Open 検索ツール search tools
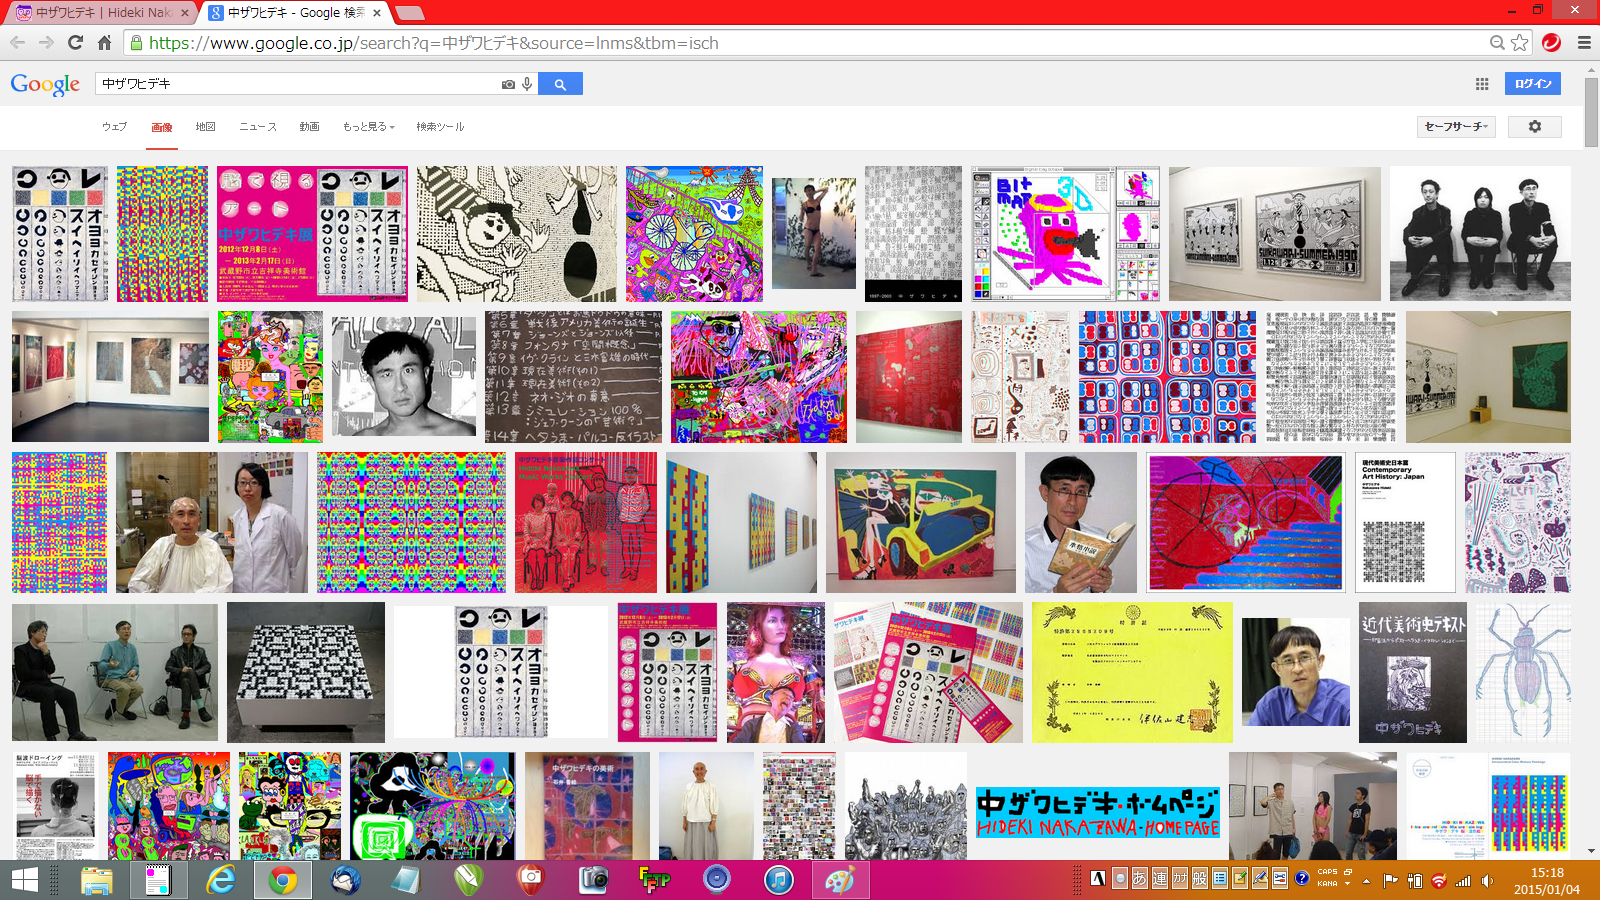Image resolution: width=1600 pixels, height=900 pixels. pos(440,127)
